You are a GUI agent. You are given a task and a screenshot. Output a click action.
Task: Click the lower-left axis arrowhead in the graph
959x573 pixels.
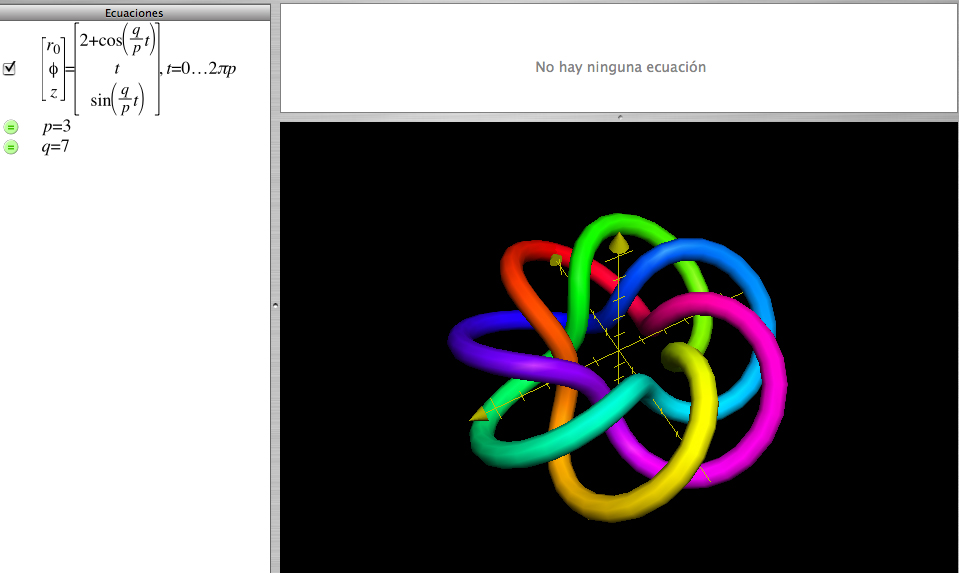[x=480, y=414]
